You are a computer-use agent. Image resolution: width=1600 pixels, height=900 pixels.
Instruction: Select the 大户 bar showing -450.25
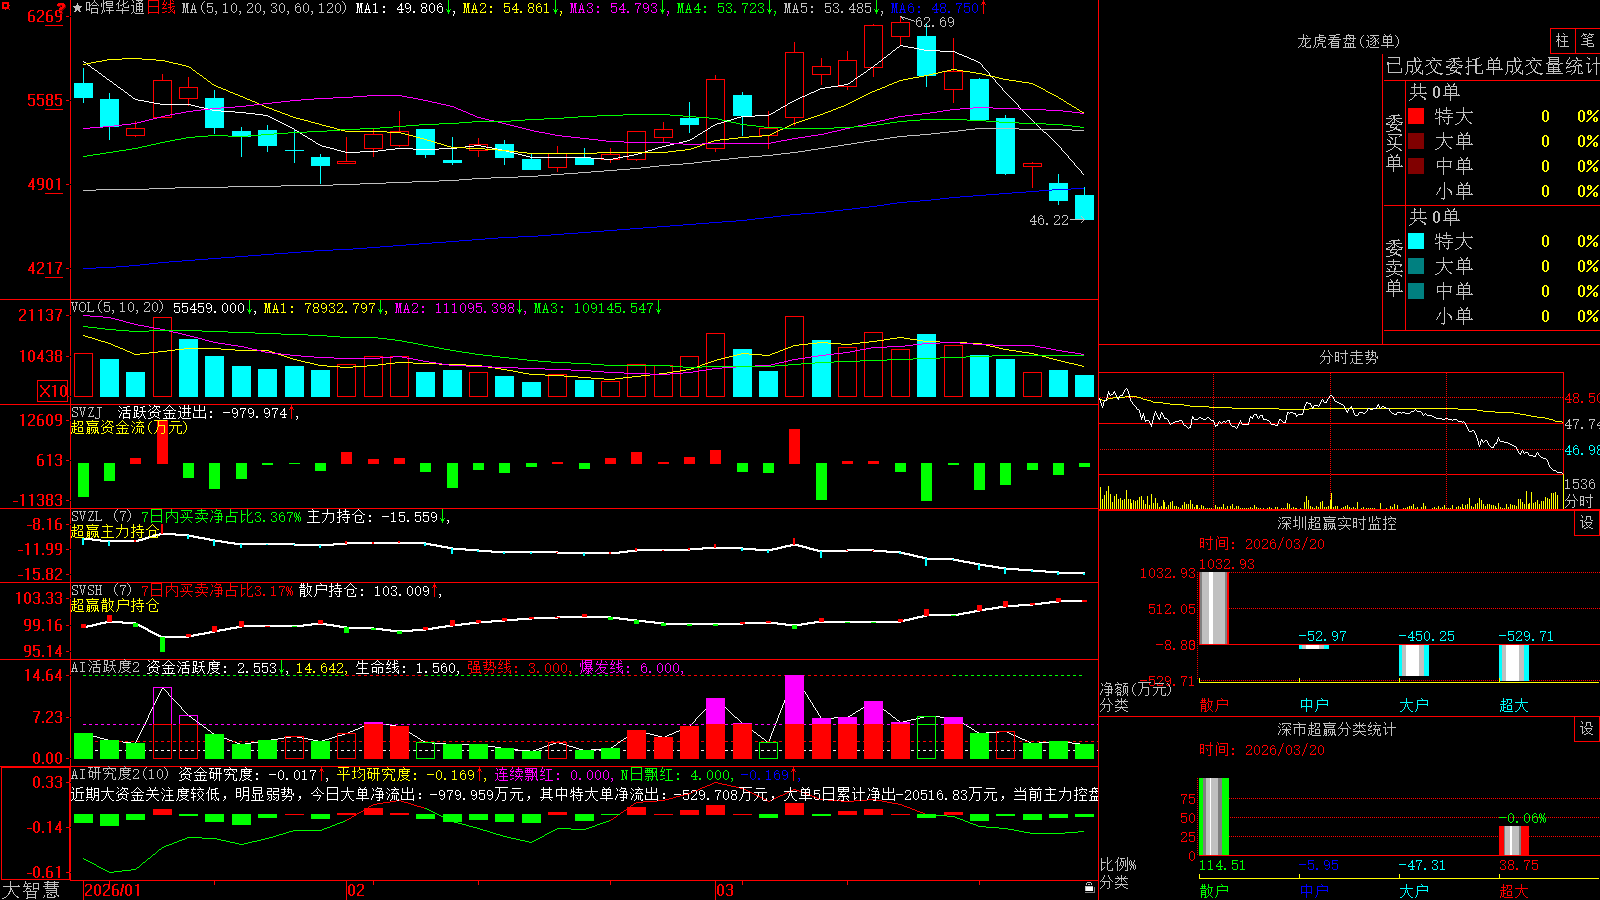pos(1414,660)
